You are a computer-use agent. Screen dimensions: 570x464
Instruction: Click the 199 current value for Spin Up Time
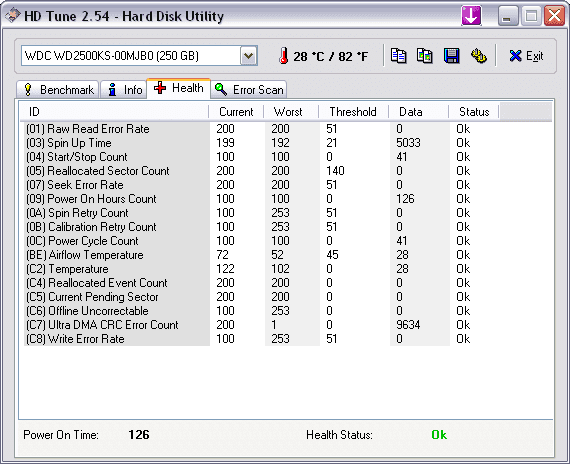tap(225, 143)
